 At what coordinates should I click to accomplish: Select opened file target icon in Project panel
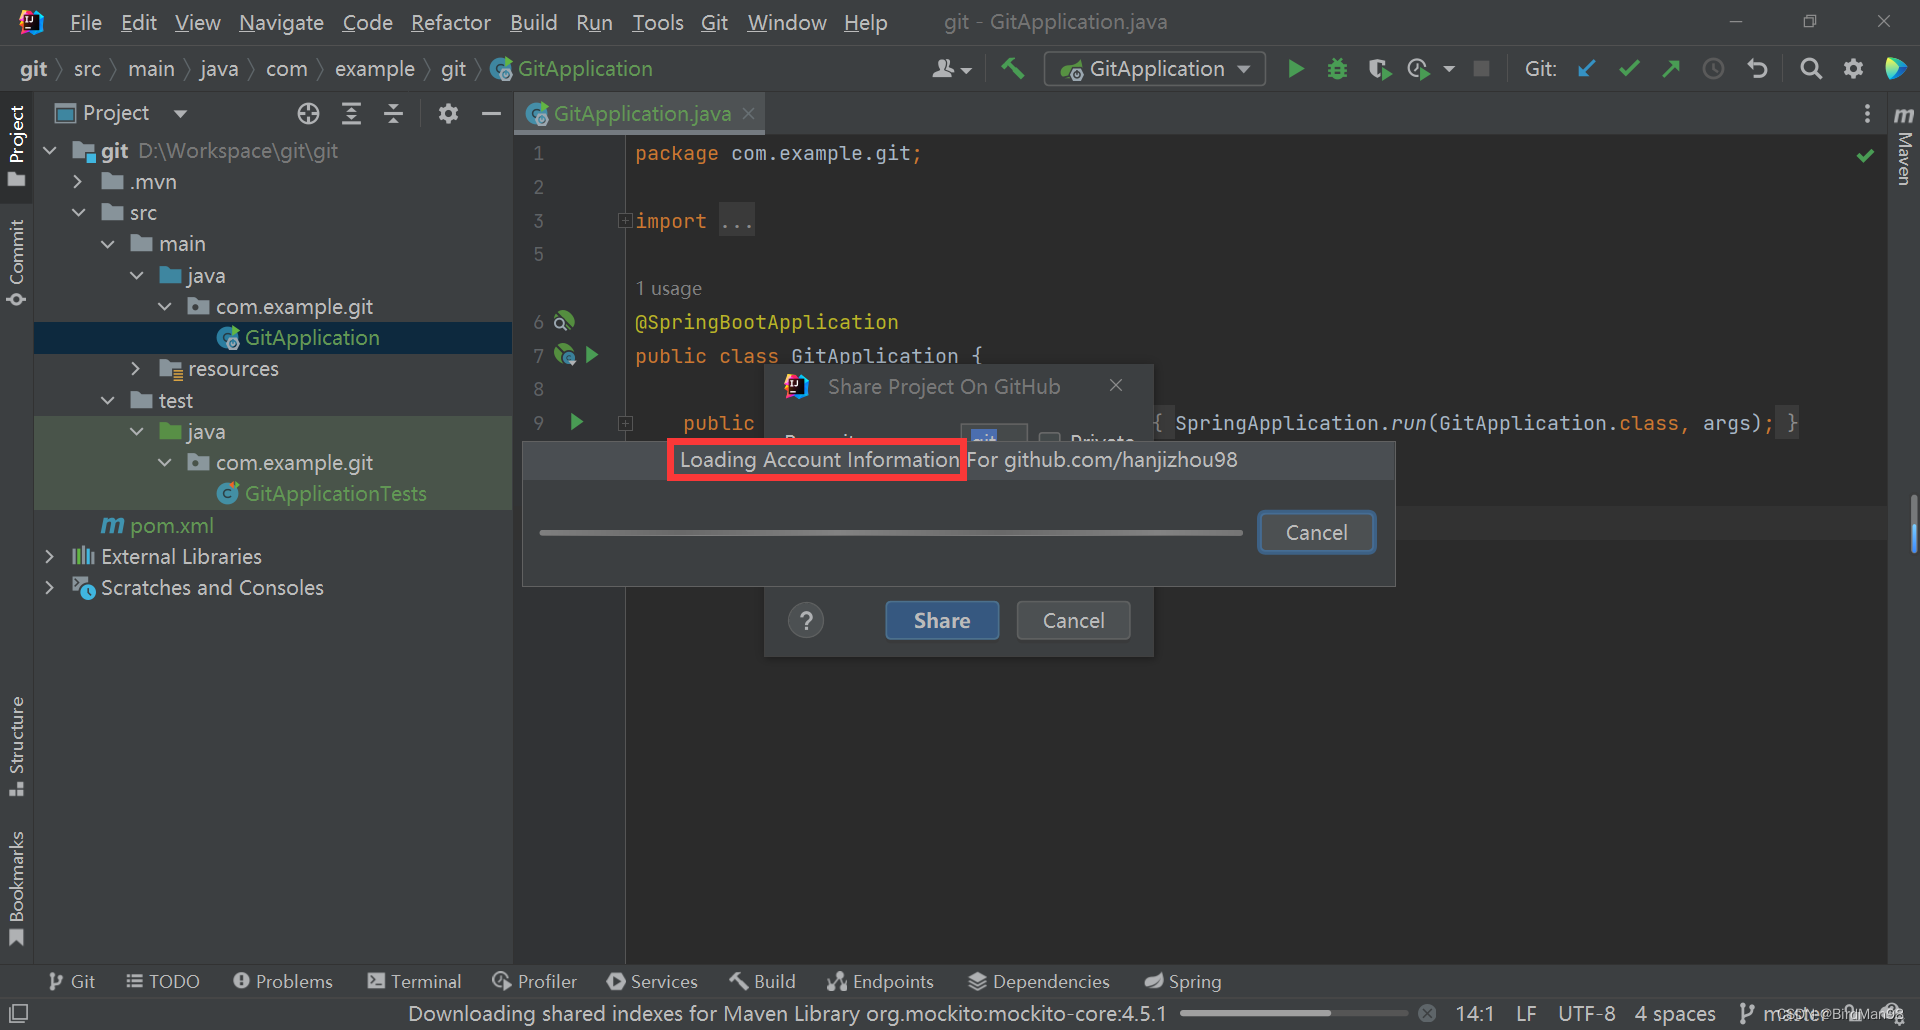tap(308, 114)
